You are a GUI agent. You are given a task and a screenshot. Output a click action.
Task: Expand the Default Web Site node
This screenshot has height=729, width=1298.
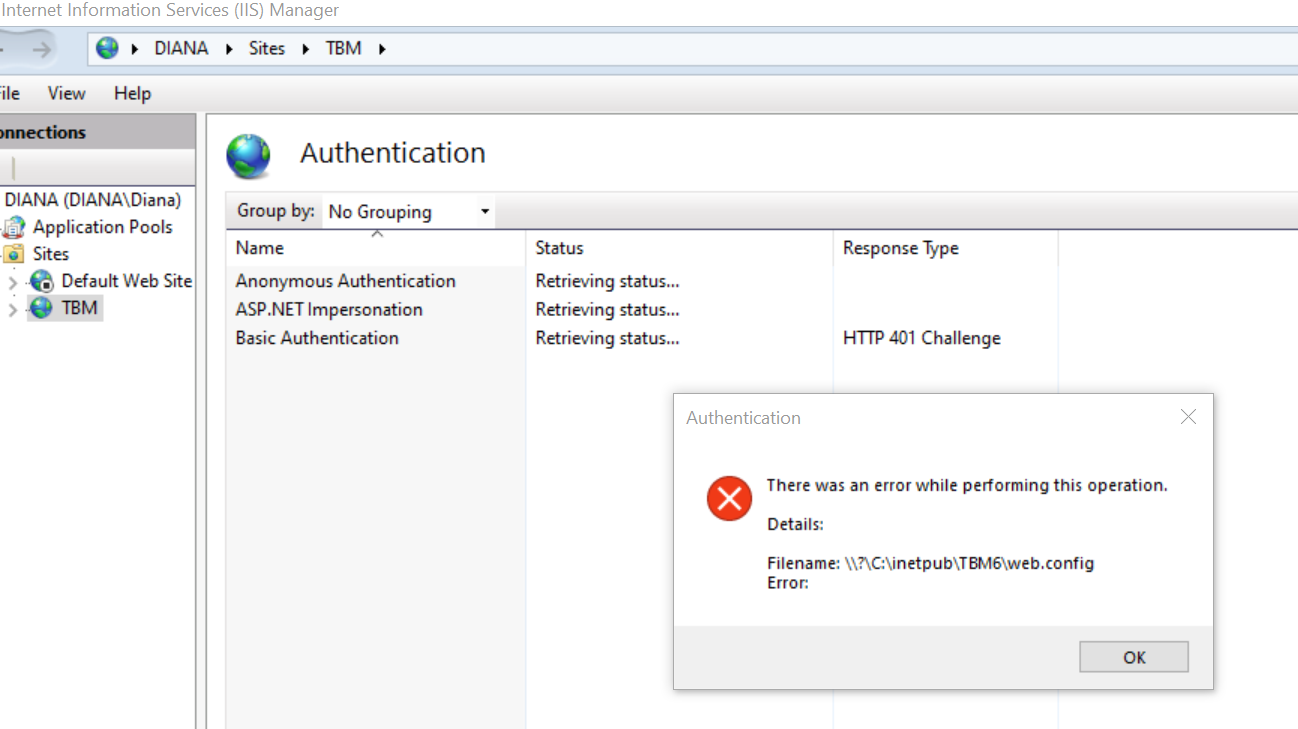(12, 282)
